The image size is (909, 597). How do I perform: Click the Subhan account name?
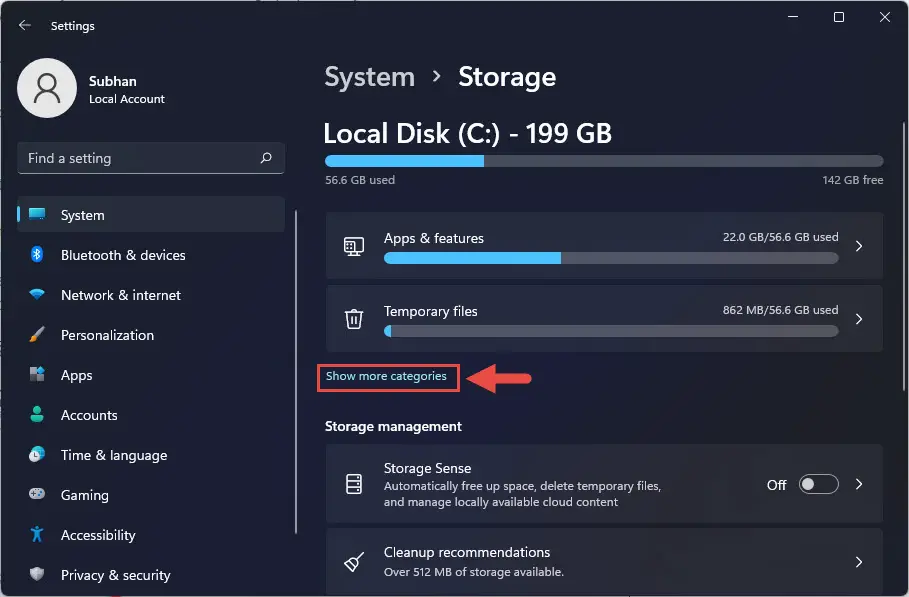point(112,81)
